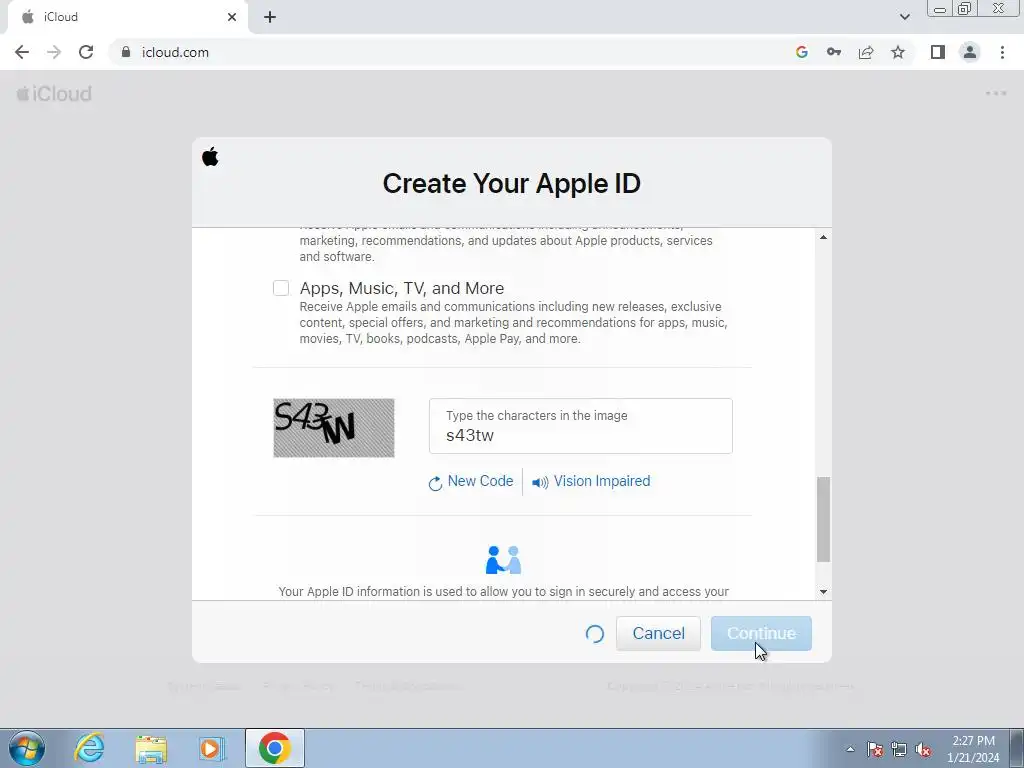Open the Action Center flag icon

click(x=875, y=749)
